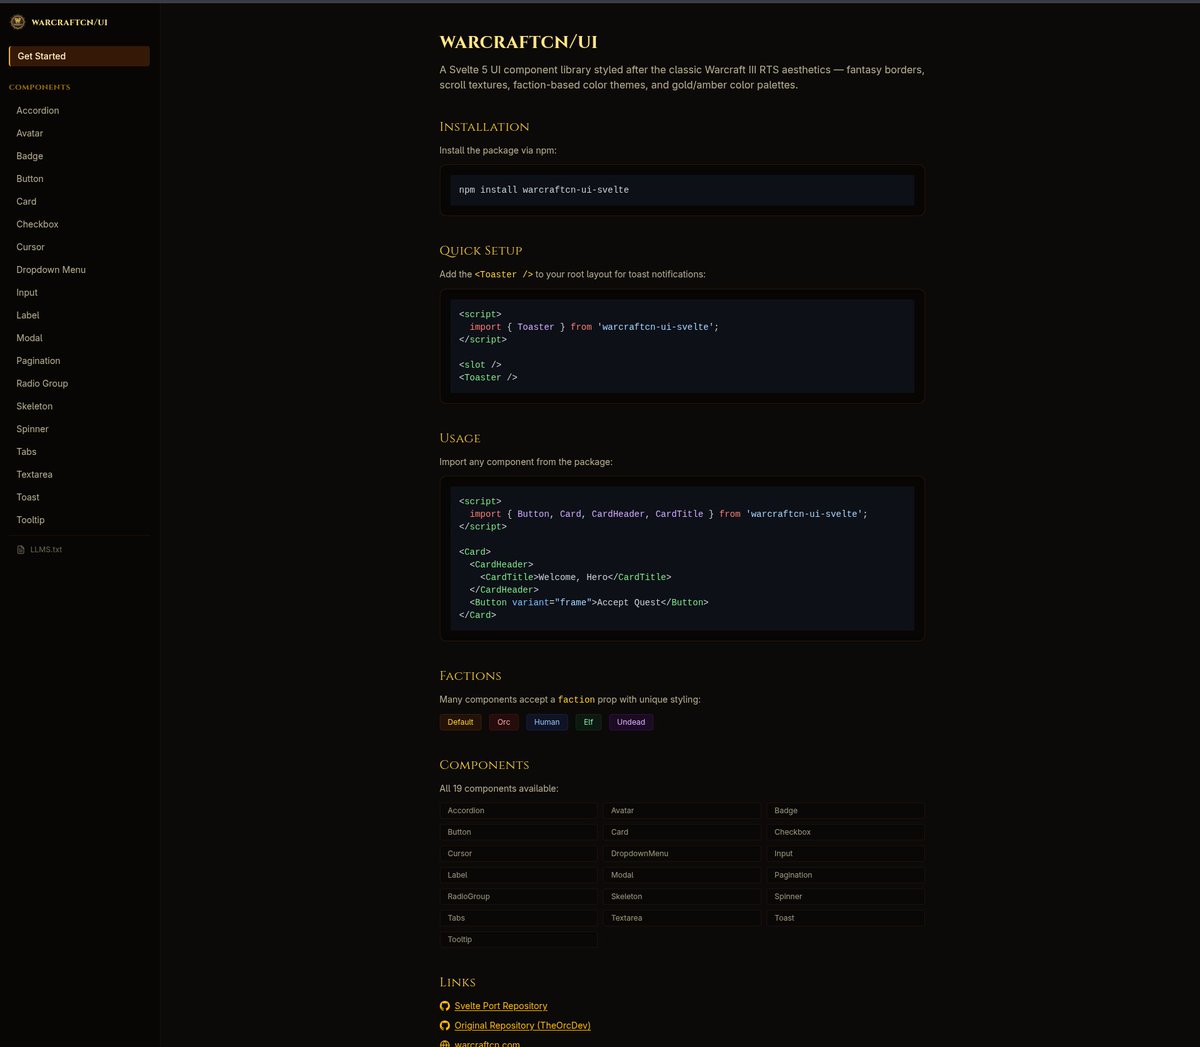Image resolution: width=1200 pixels, height=1047 pixels.
Task: Click the WarcraftCN/UI logo icon
Action: (17, 22)
